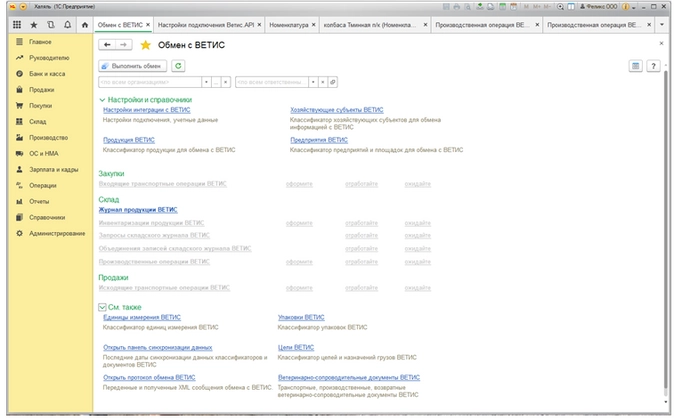Click ellipsis select button for organization filter

(216, 82)
